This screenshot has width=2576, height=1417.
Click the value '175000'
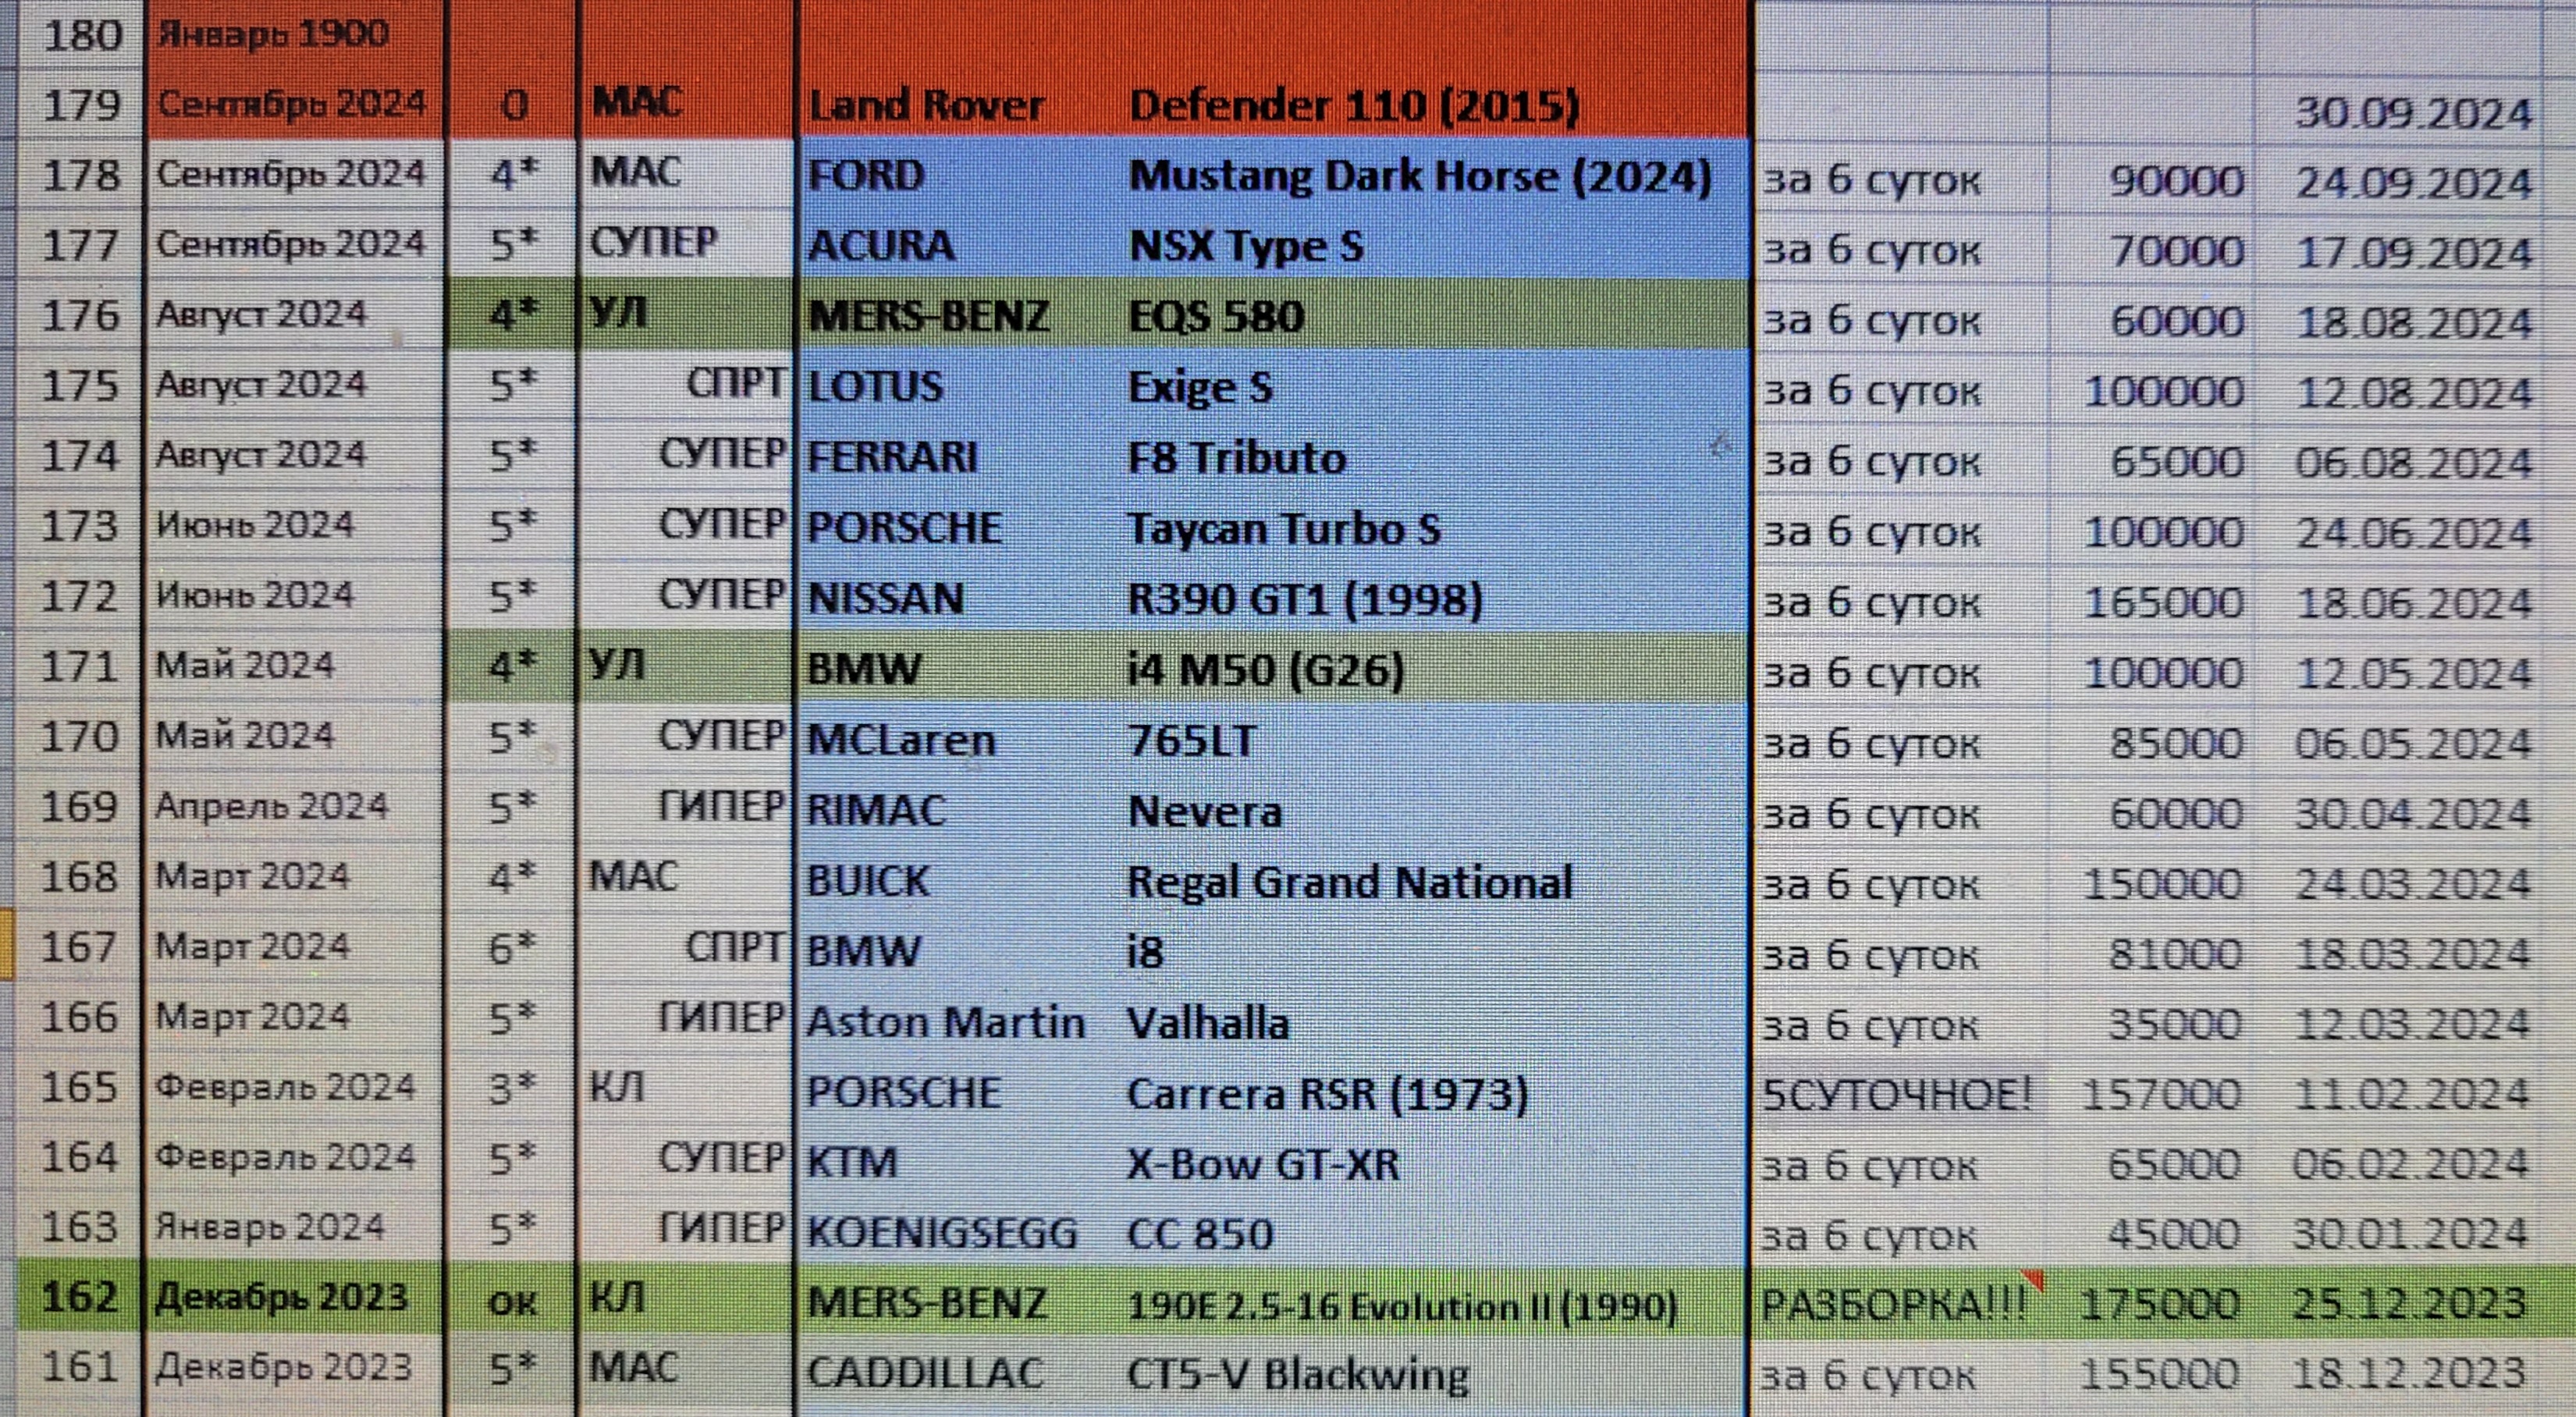[2152, 1304]
